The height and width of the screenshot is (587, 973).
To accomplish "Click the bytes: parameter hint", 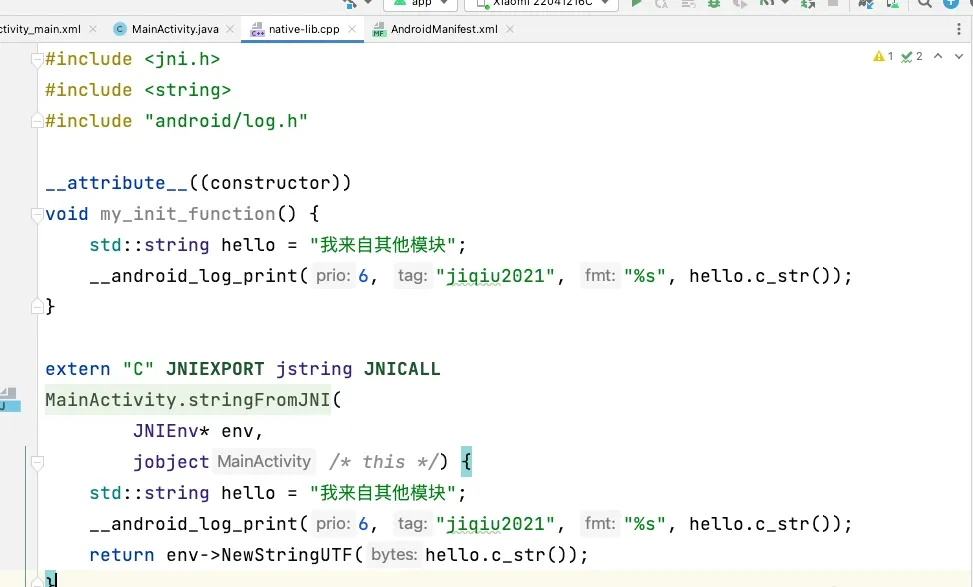I will [394, 554].
